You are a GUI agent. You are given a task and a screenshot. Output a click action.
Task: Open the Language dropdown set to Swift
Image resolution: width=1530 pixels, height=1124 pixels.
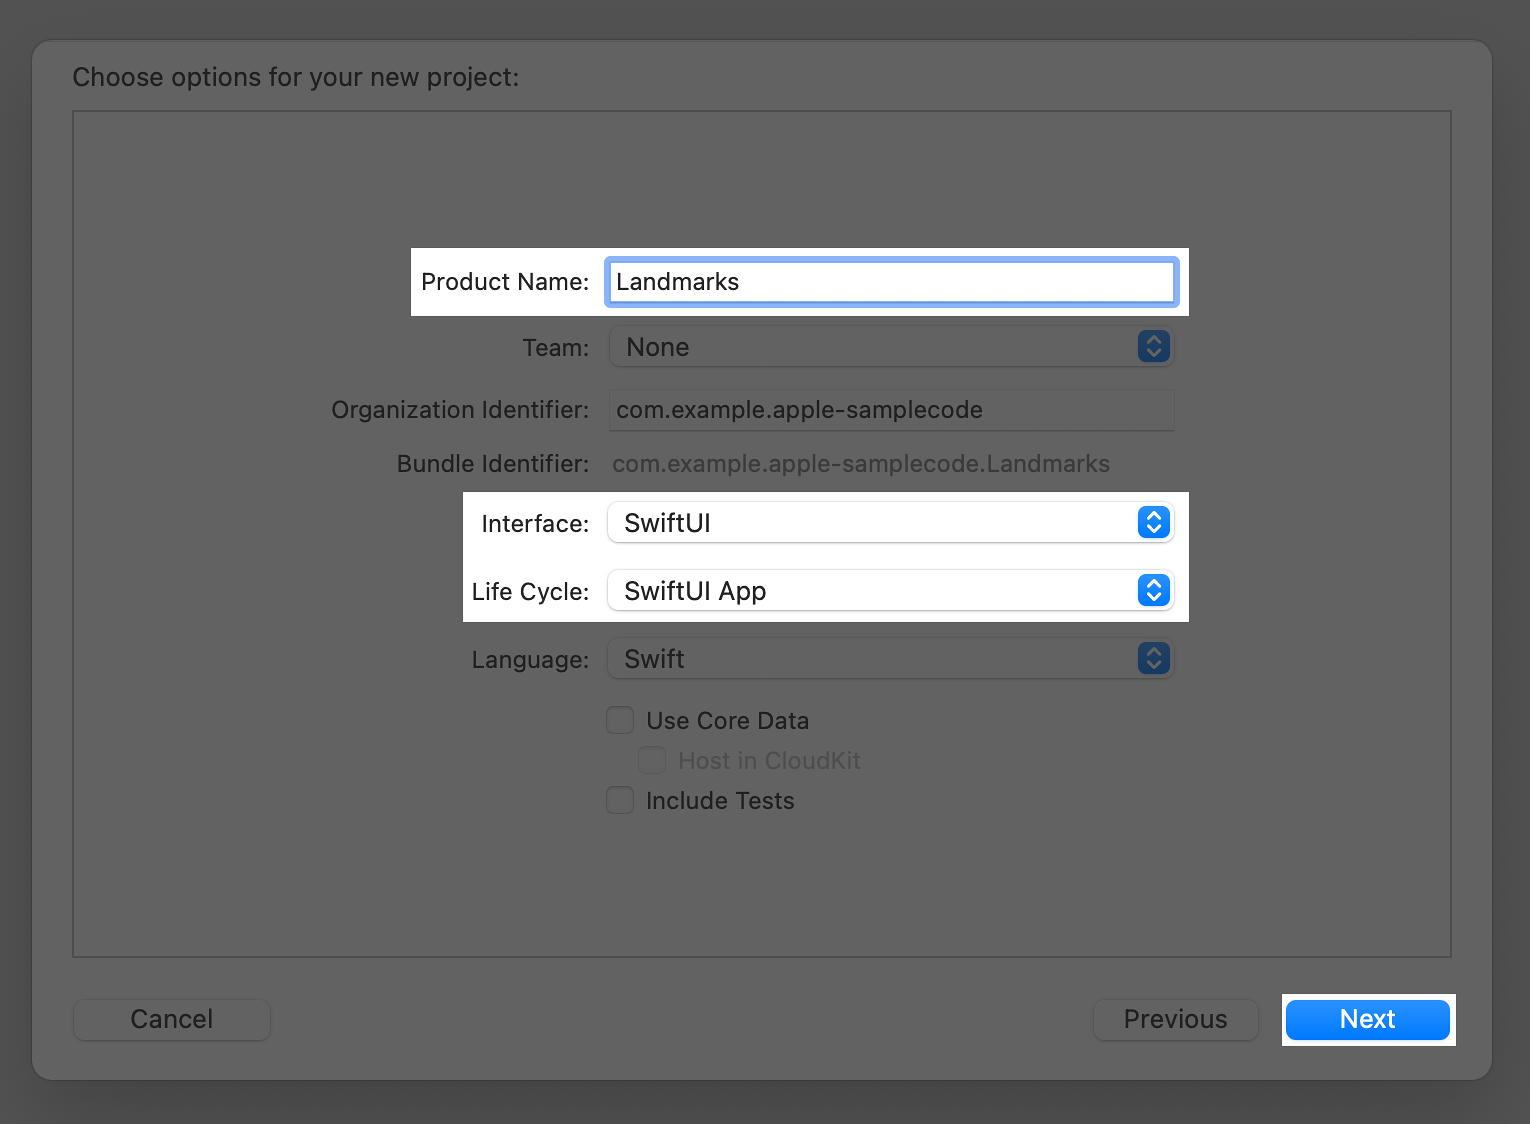891,659
